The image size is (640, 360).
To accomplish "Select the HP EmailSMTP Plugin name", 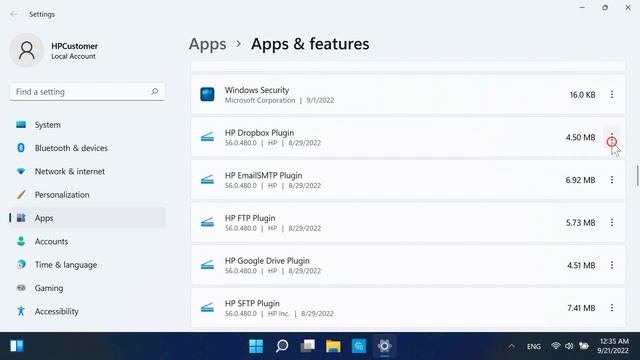I will (263, 176).
